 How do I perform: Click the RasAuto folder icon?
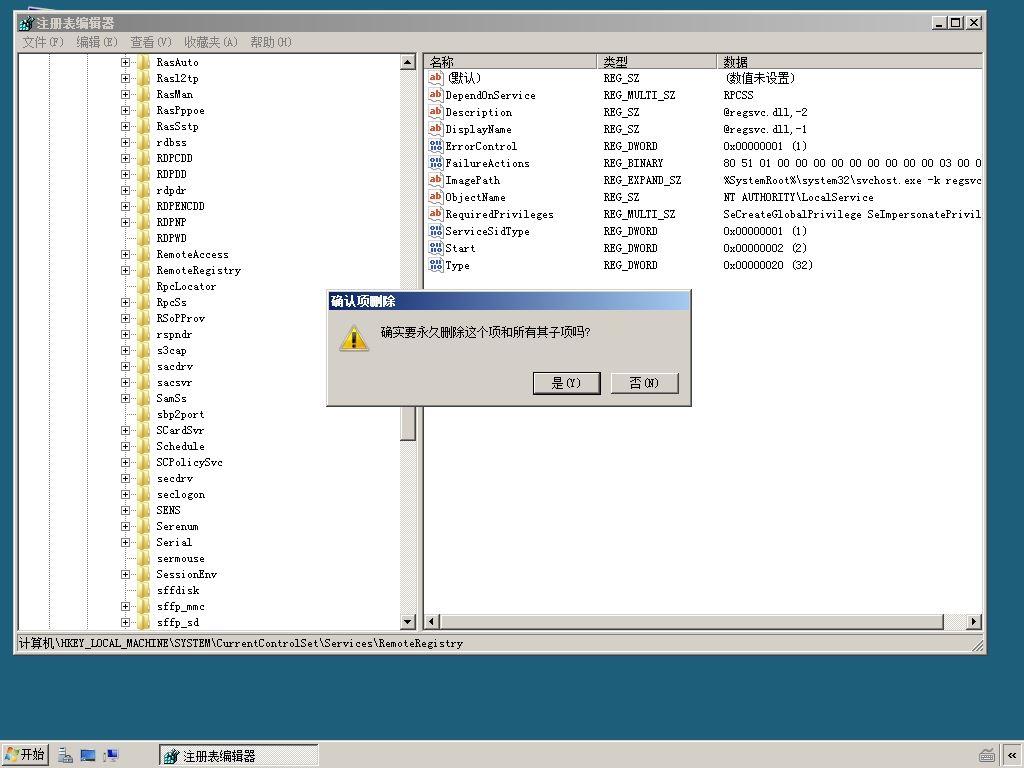(144, 62)
